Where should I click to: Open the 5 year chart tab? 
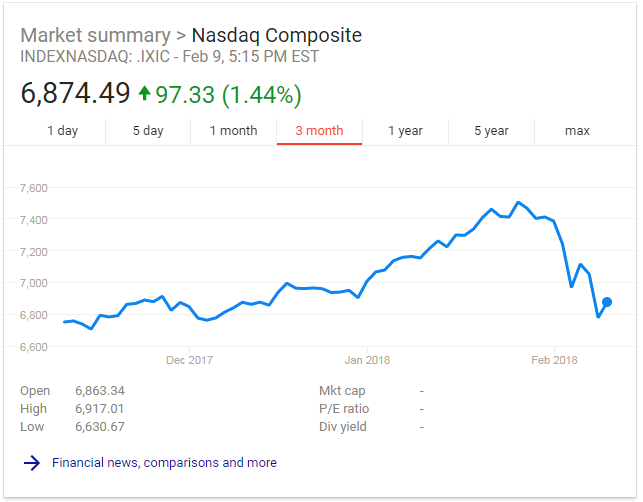point(491,131)
